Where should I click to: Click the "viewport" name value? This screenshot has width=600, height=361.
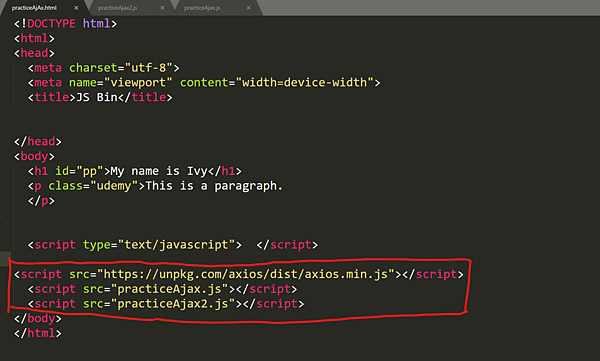[138, 82]
